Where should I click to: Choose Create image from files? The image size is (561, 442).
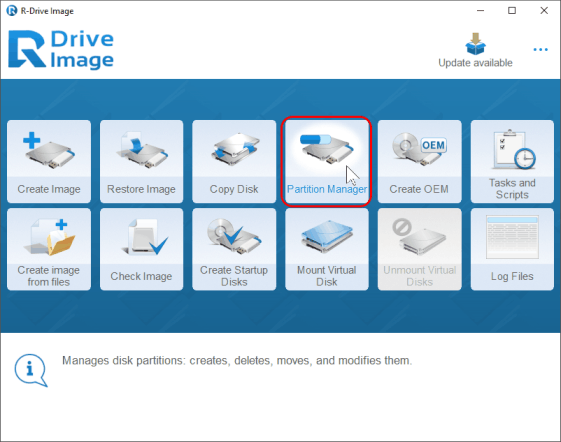tap(49, 249)
